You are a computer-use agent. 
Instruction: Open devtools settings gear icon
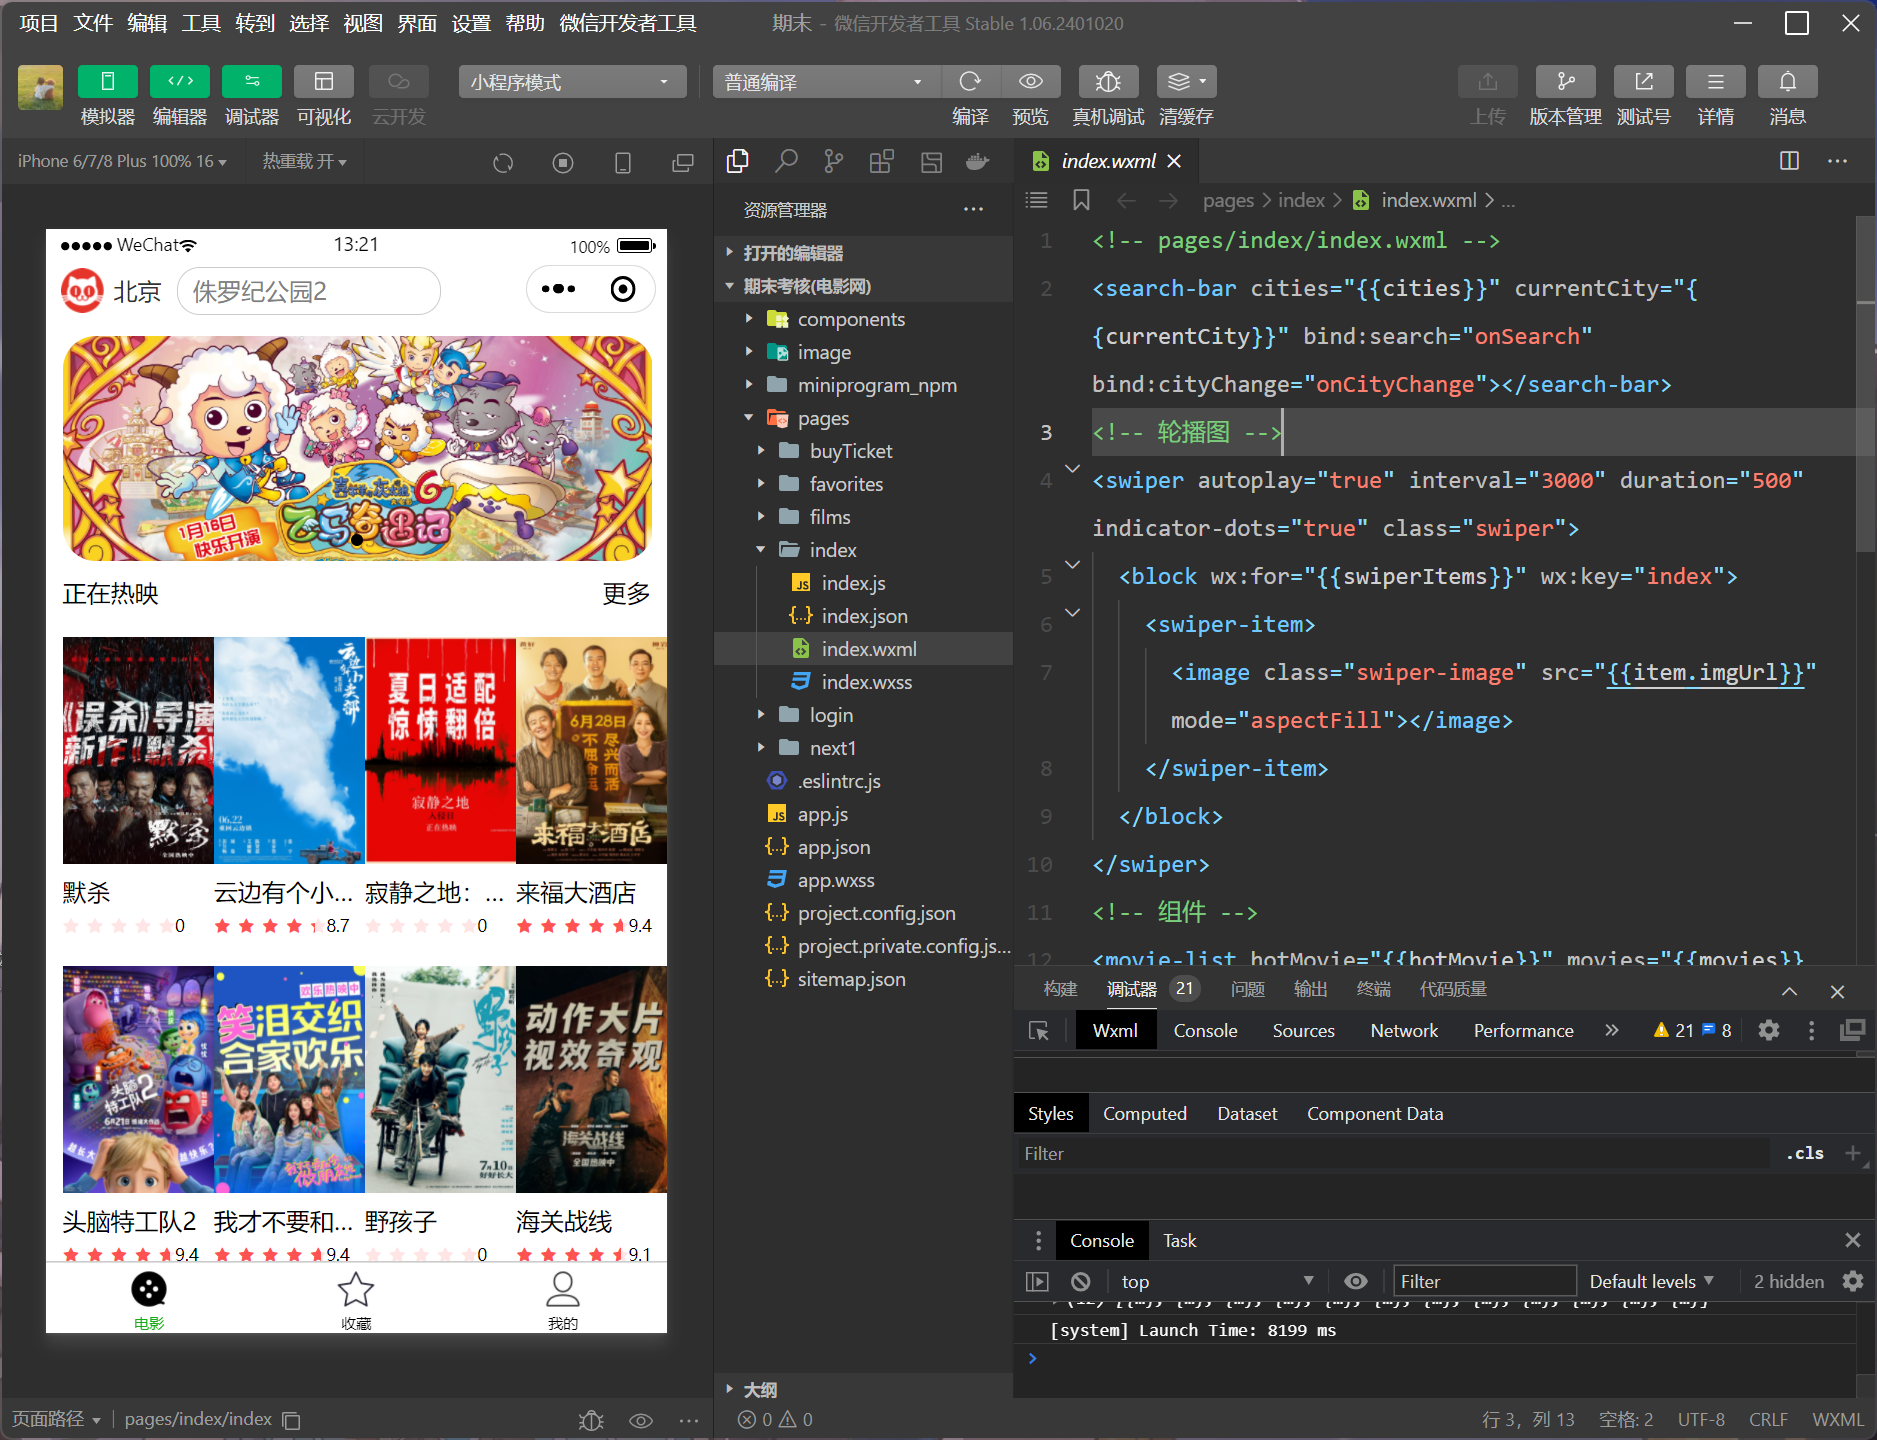(x=1769, y=1030)
